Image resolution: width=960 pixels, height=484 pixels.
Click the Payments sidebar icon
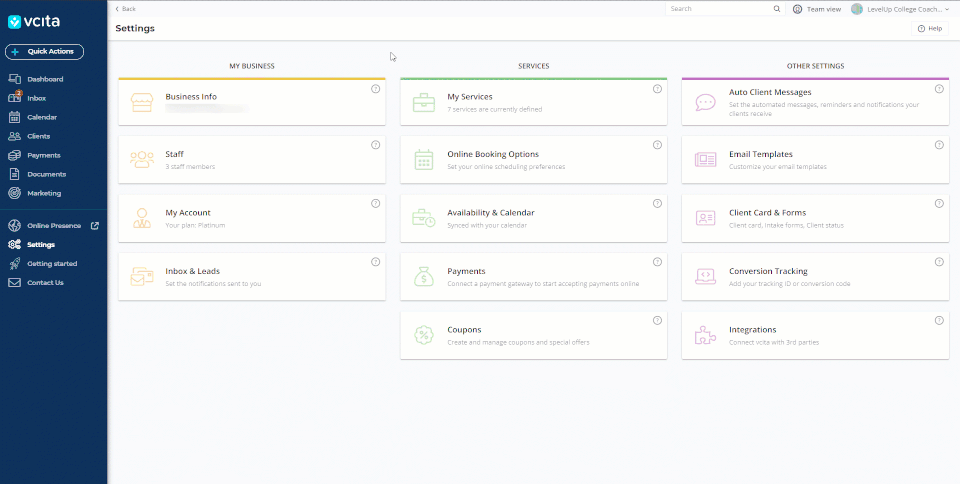click(x=15, y=155)
